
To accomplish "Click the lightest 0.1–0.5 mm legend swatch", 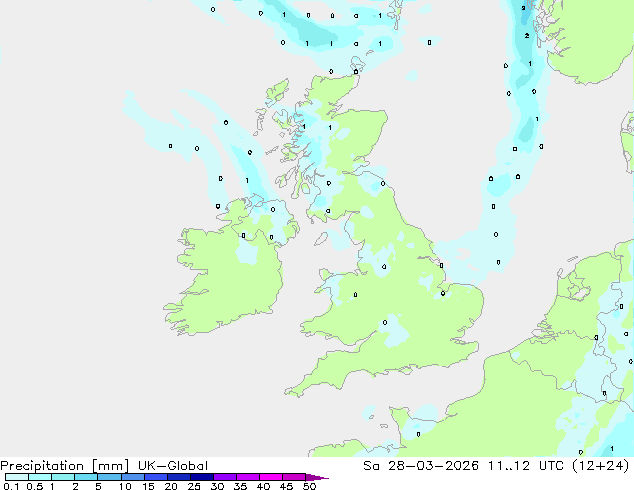I will [x=17, y=477].
